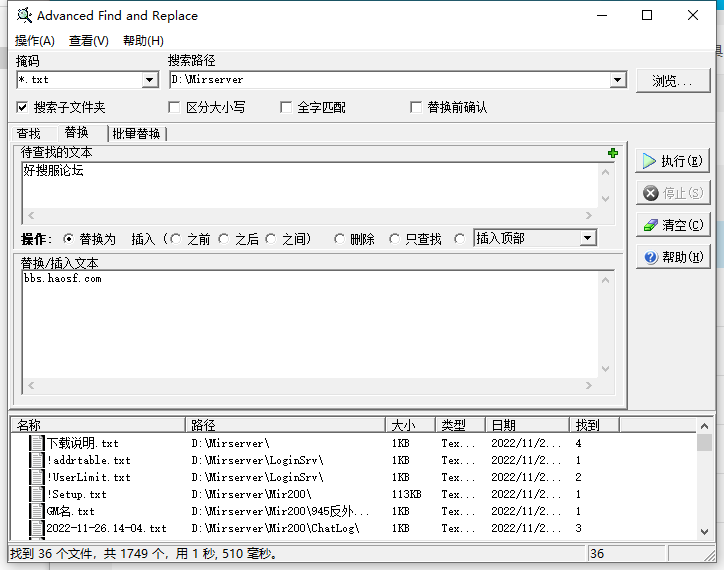Select the 删除 radio button
This screenshot has height=570, width=724.
339,239
